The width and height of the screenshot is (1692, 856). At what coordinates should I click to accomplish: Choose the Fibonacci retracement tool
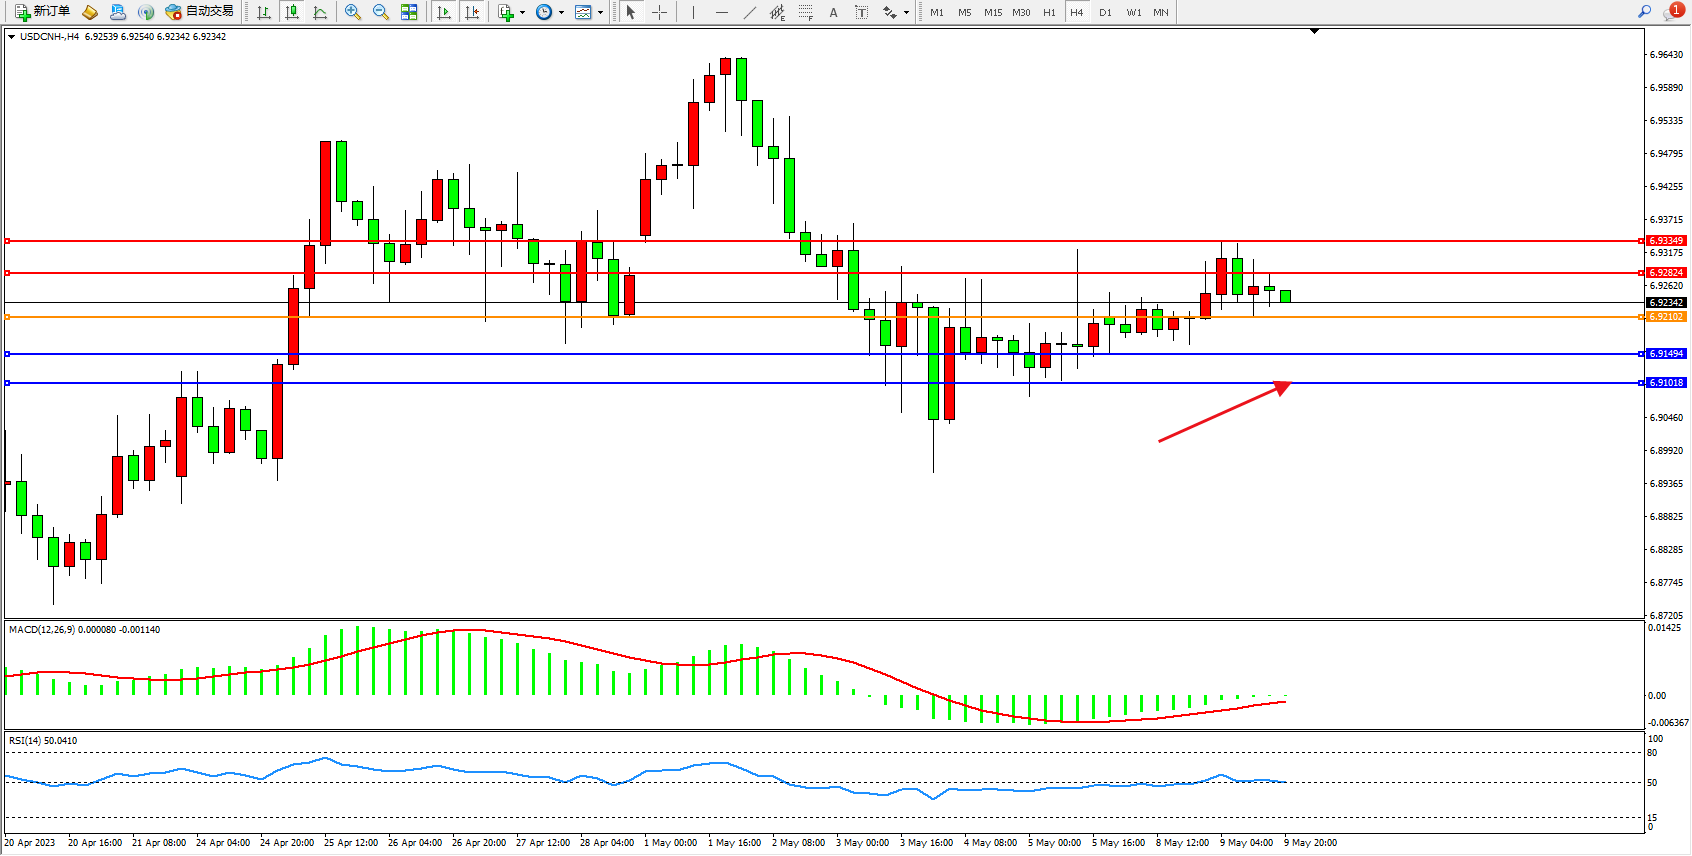point(805,12)
